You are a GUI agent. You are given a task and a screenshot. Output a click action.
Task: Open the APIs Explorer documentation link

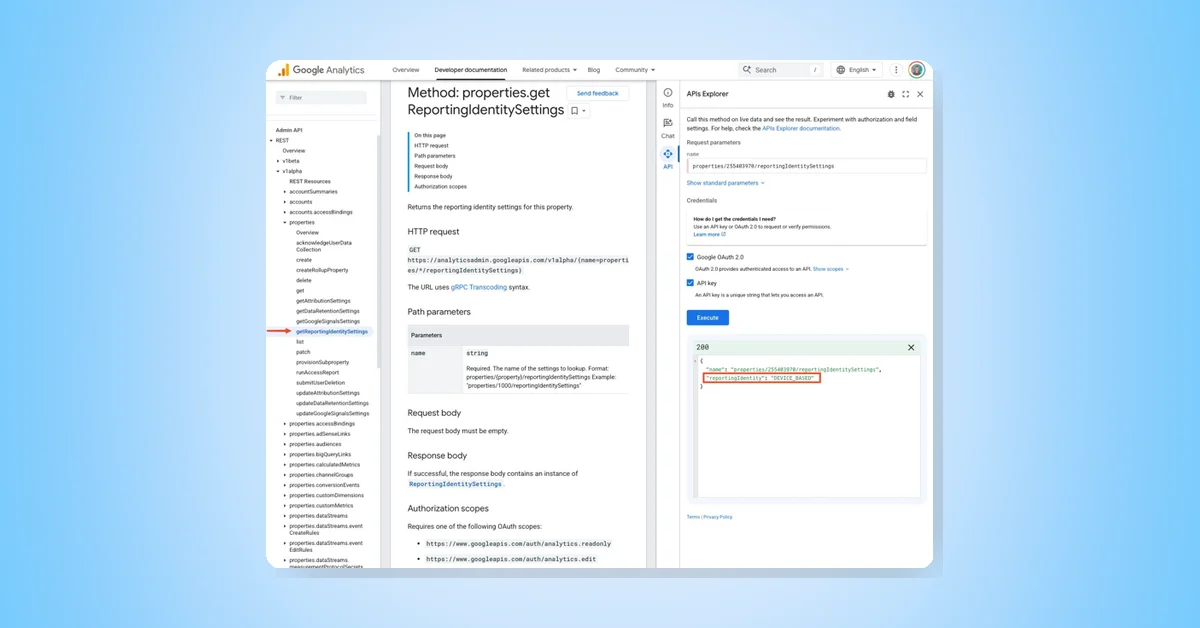pyautogui.click(x=801, y=128)
